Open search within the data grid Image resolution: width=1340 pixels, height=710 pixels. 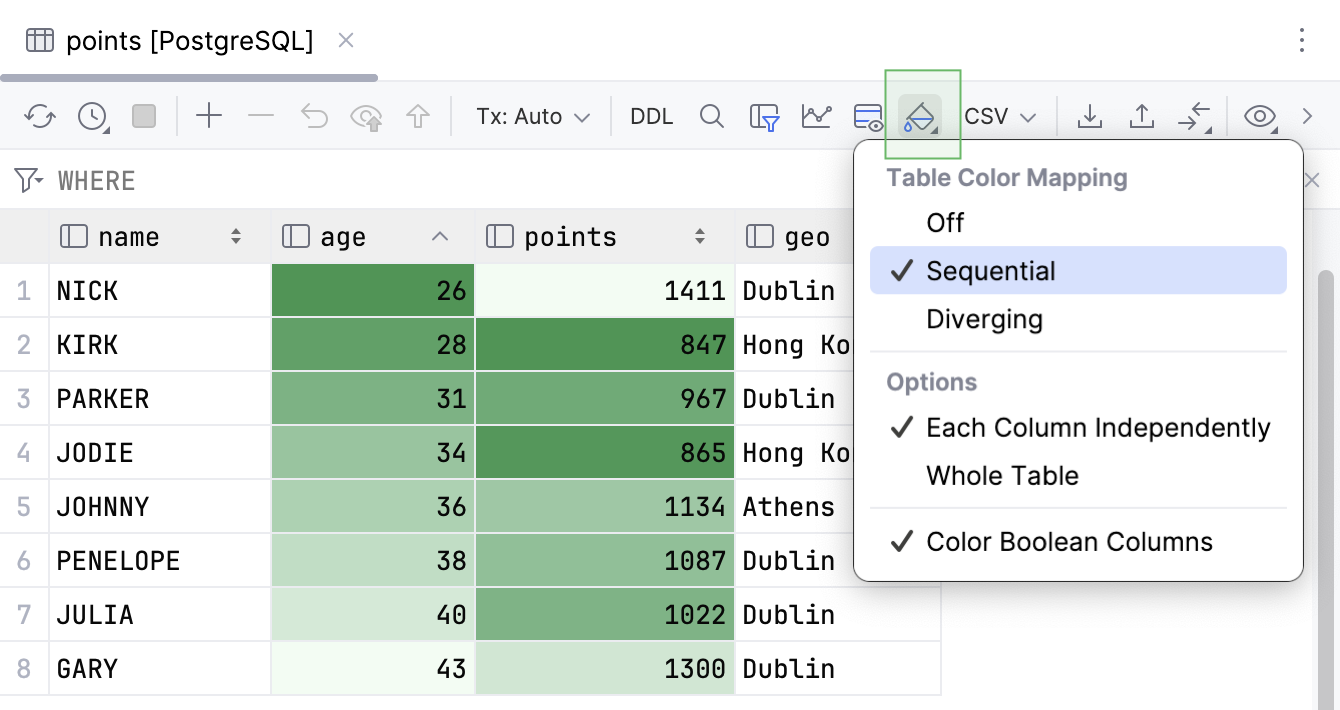tap(712, 115)
